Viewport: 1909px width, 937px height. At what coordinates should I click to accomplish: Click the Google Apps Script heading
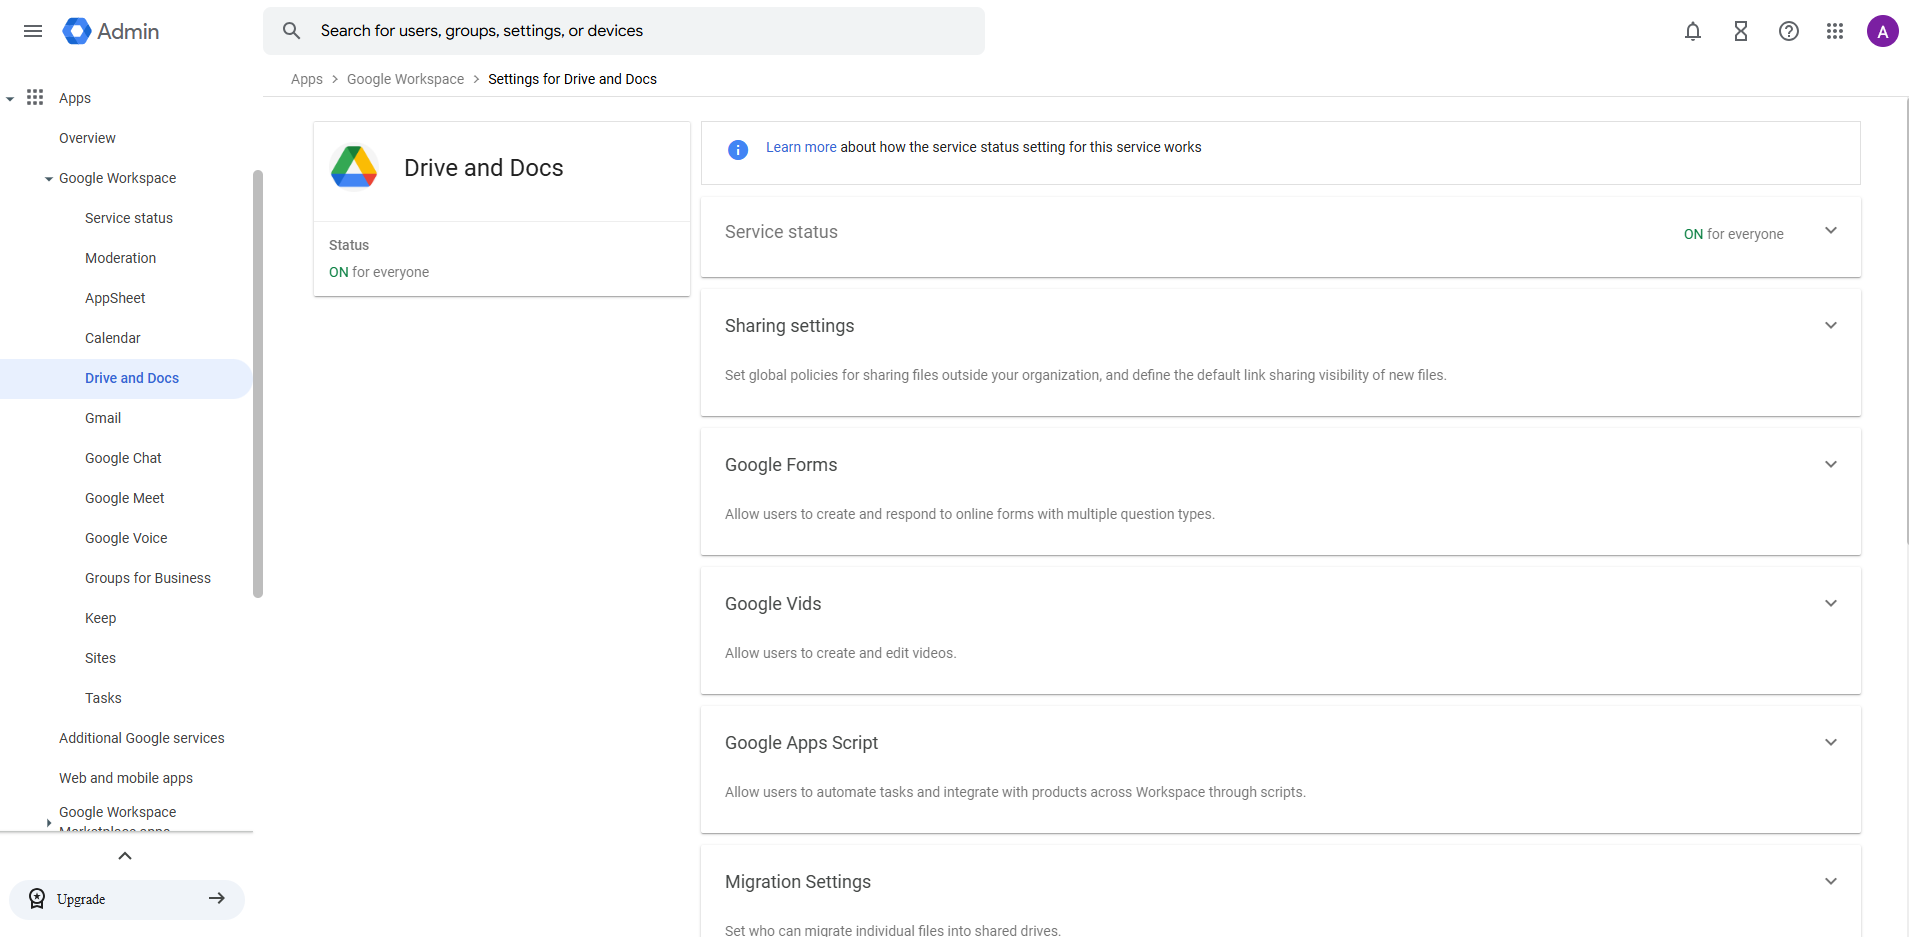[801, 743]
